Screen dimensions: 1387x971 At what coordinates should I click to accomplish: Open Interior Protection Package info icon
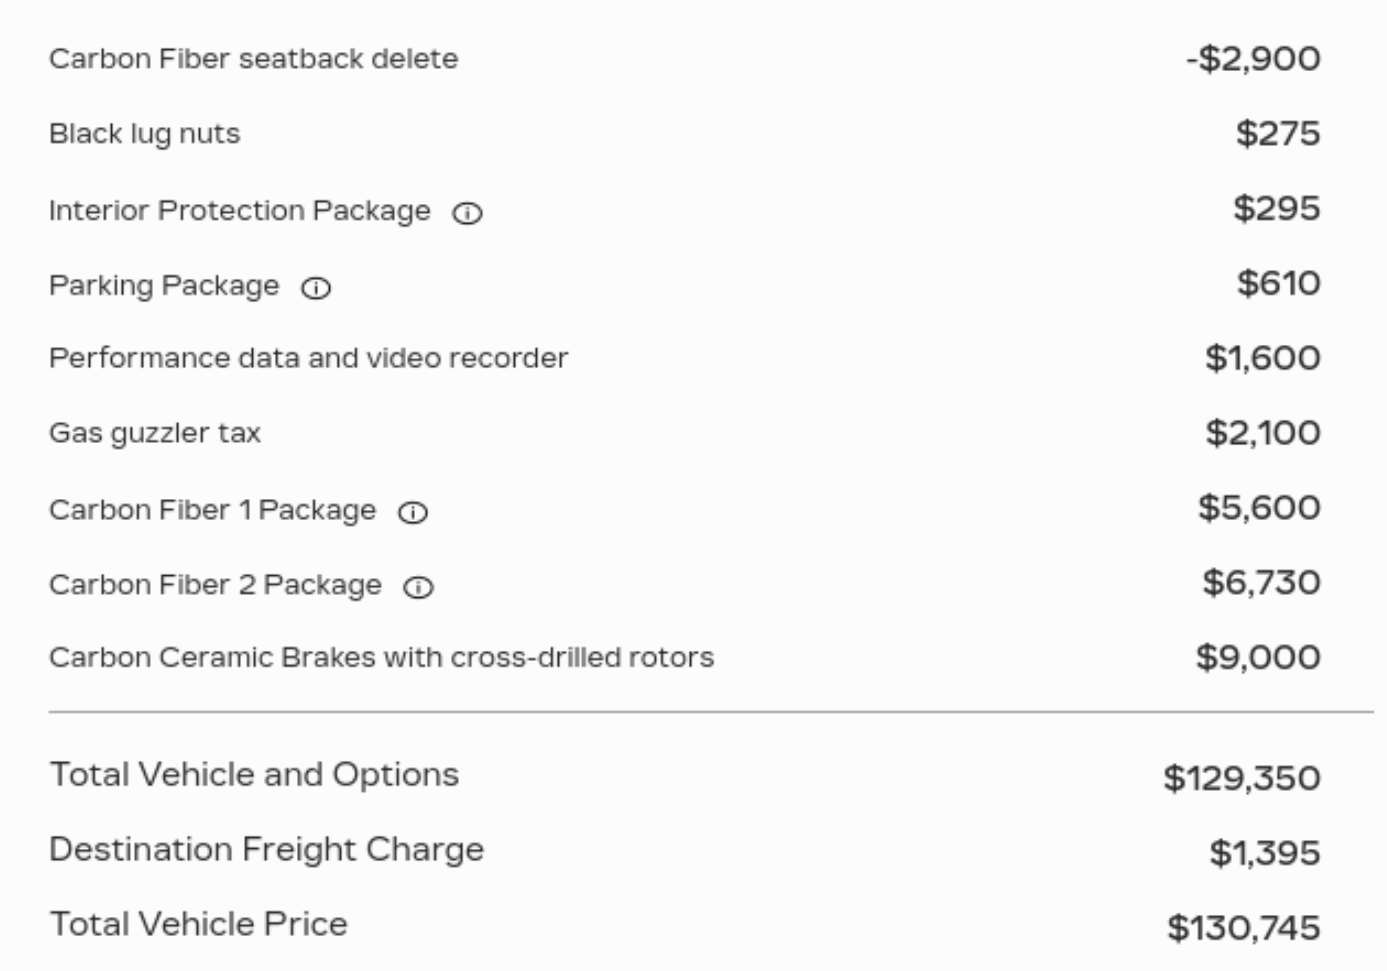[x=467, y=213]
